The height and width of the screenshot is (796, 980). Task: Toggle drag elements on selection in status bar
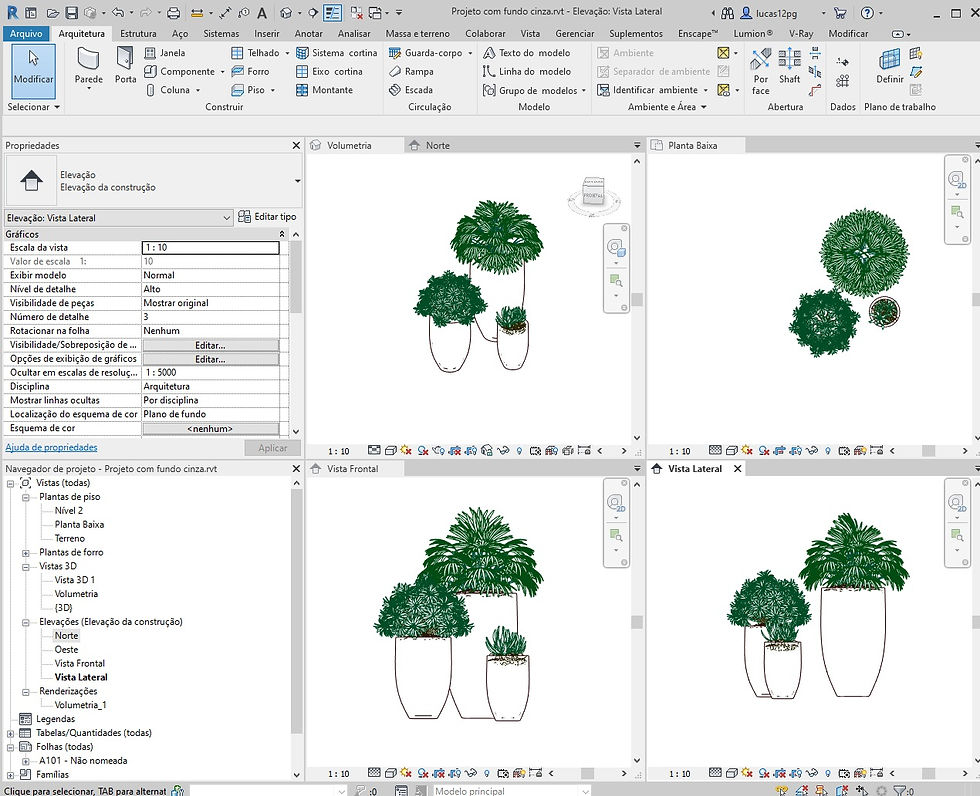tap(862, 790)
